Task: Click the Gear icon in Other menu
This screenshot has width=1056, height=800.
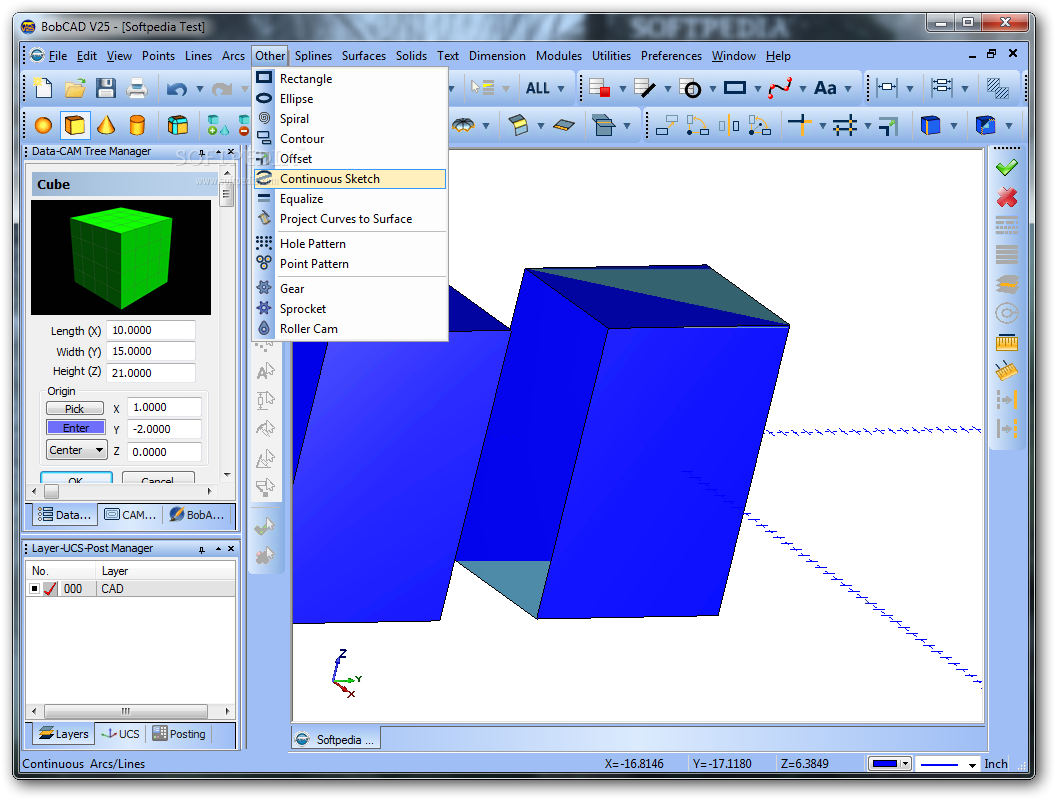Action: 264,288
